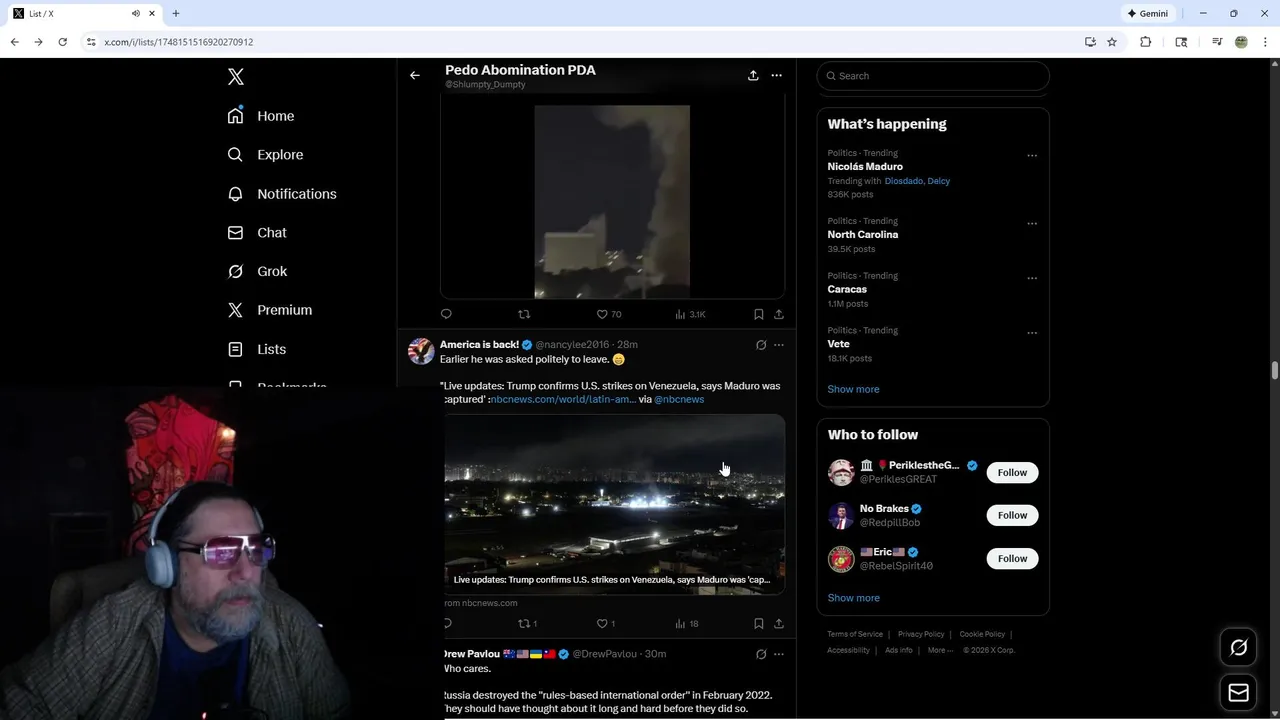The width and height of the screenshot is (1280, 720).
Task: Bookmark this page with the star icon
Action: (1112, 42)
